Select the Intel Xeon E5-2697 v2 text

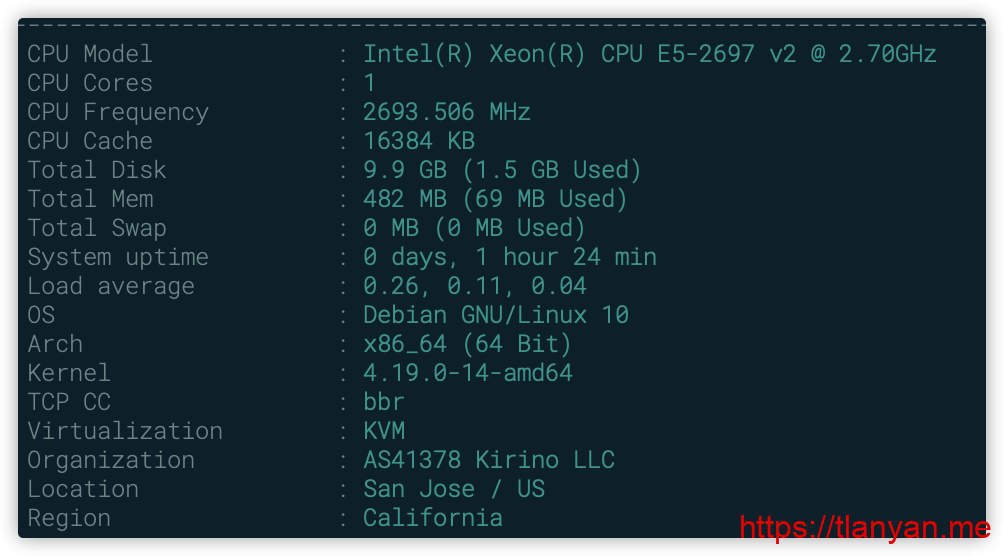pyautogui.click(x=649, y=54)
